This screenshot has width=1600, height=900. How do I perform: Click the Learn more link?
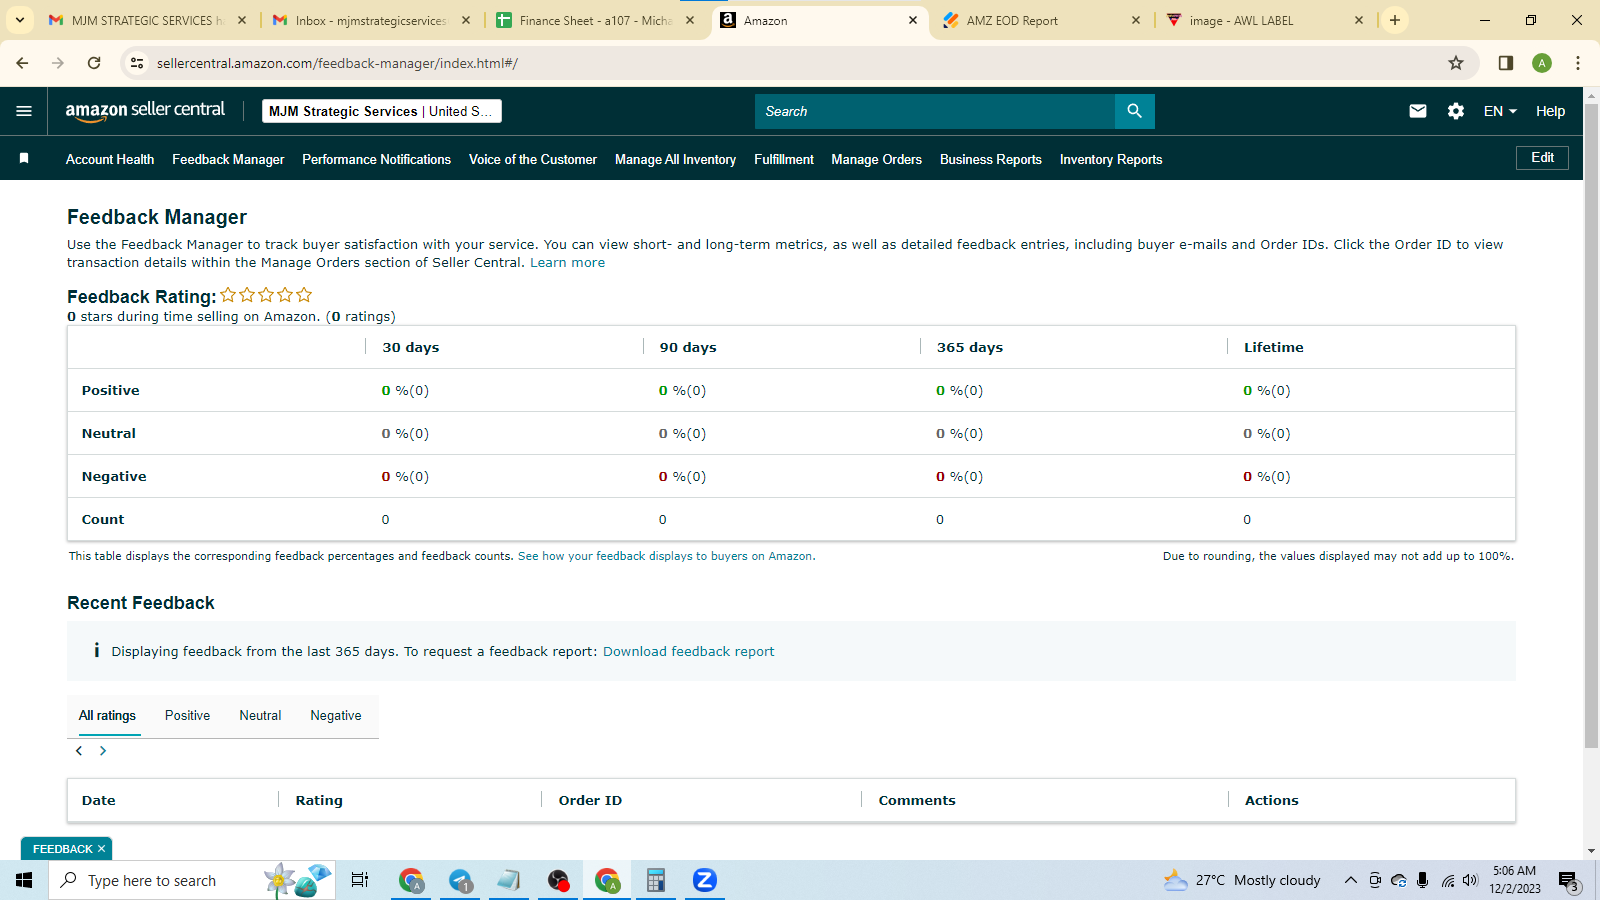tap(567, 263)
